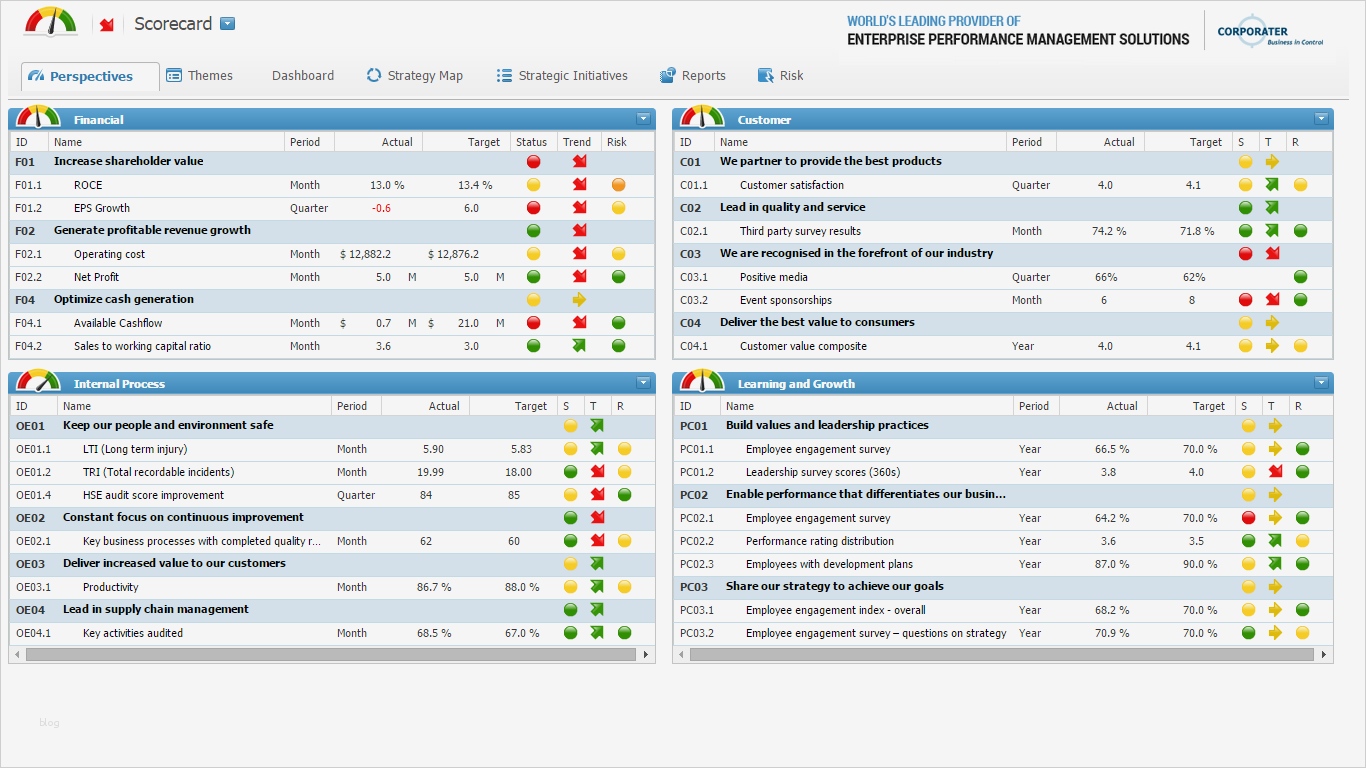This screenshot has height=768, width=1366.
Task: Click the red status indicator for EPS Growth
Action: (x=533, y=208)
